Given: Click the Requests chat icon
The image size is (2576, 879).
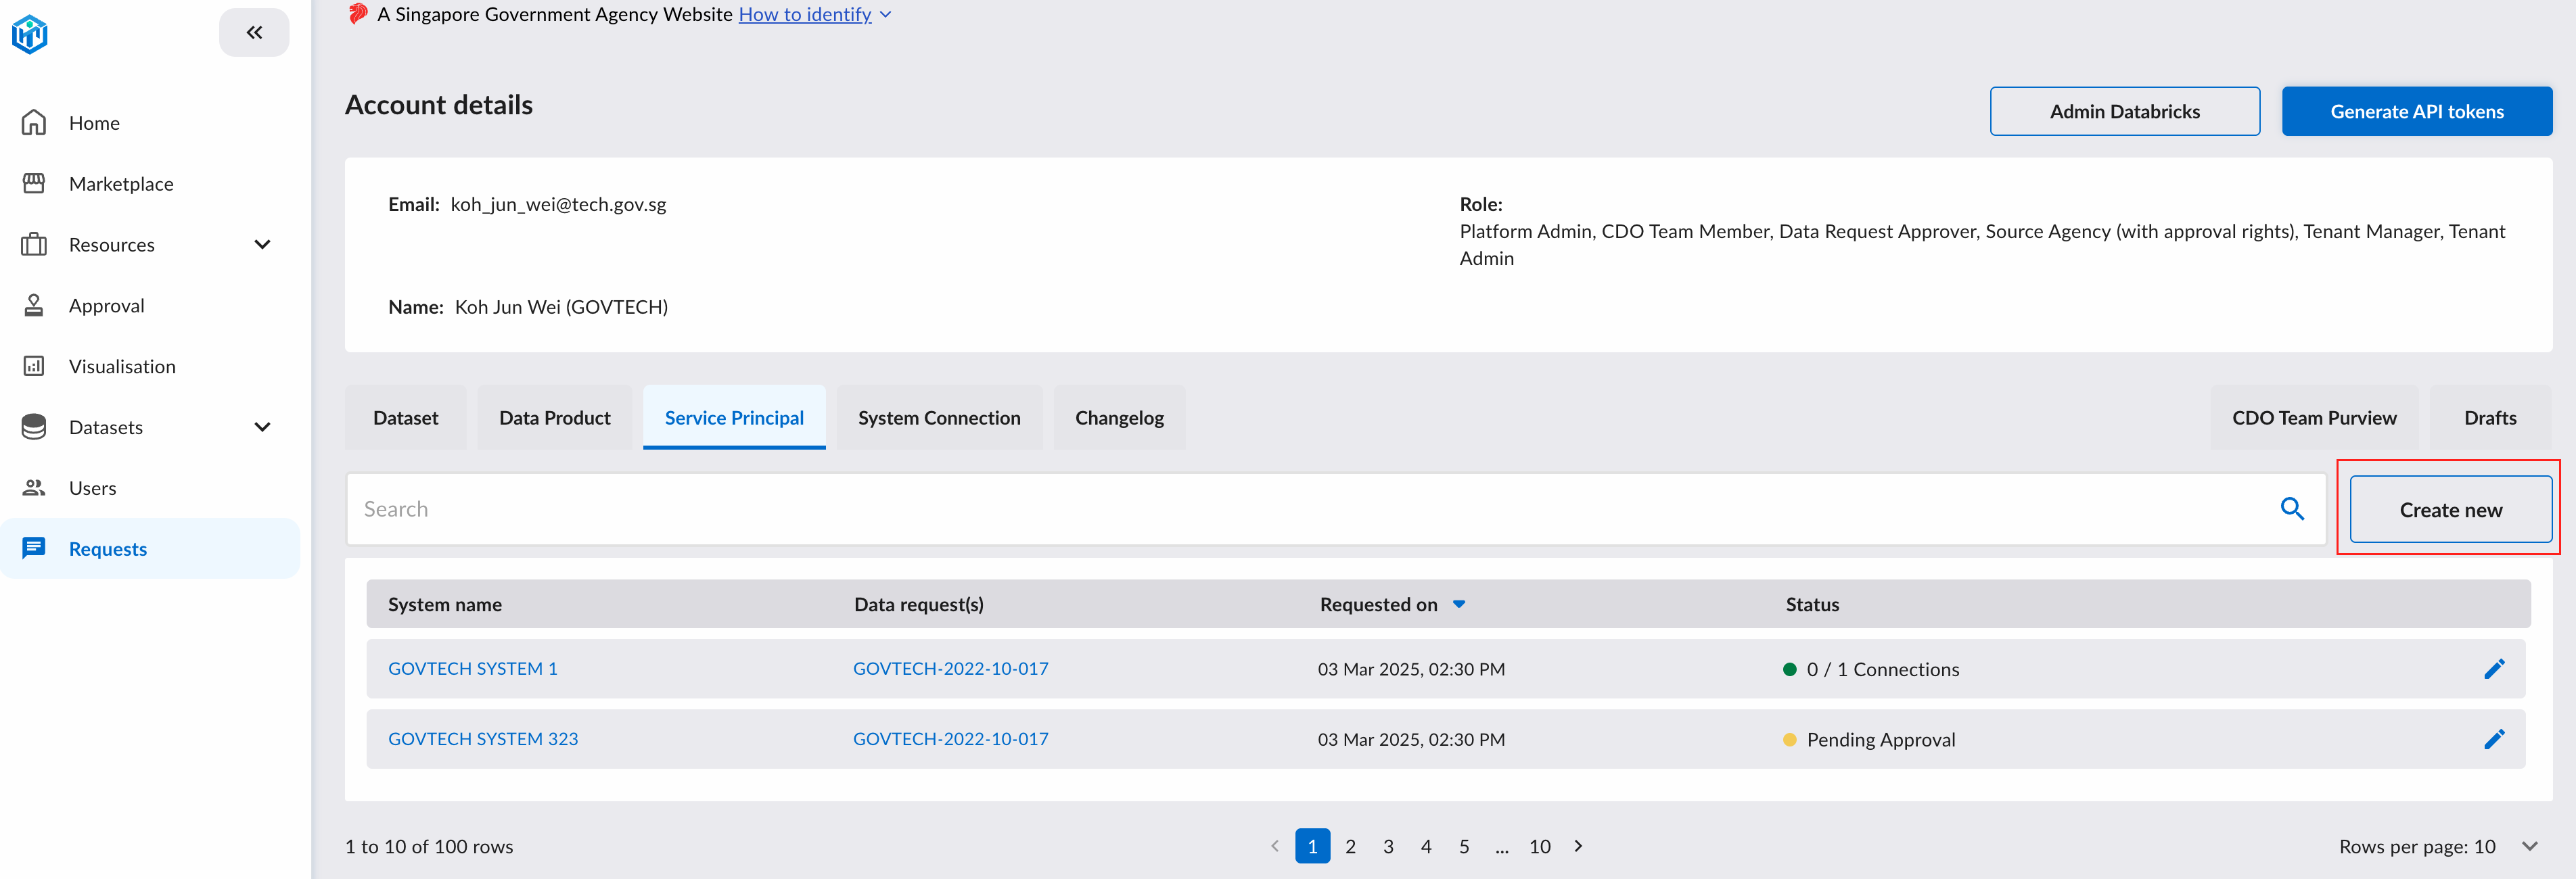Looking at the screenshot, I should click(x=34, y=548).
